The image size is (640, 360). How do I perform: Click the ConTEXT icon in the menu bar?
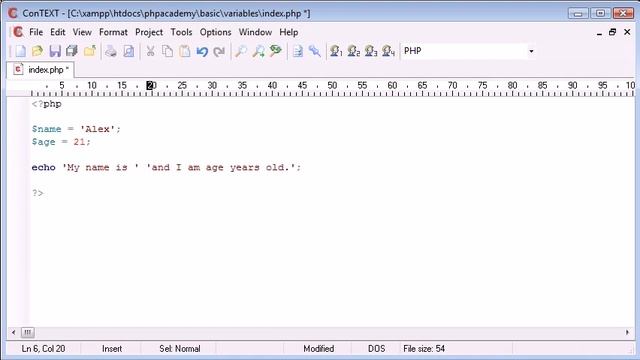pos(18,32)
